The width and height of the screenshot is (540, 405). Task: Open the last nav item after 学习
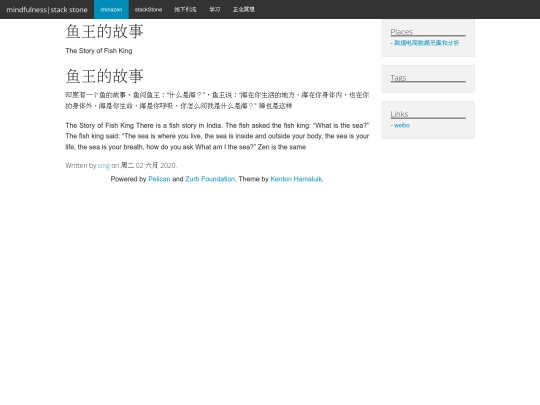(x=243, y=9)
